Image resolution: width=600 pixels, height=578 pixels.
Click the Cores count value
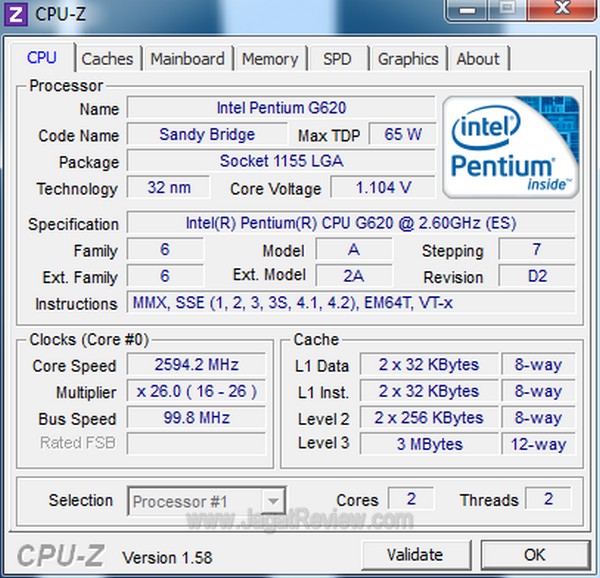pos(411,498)
